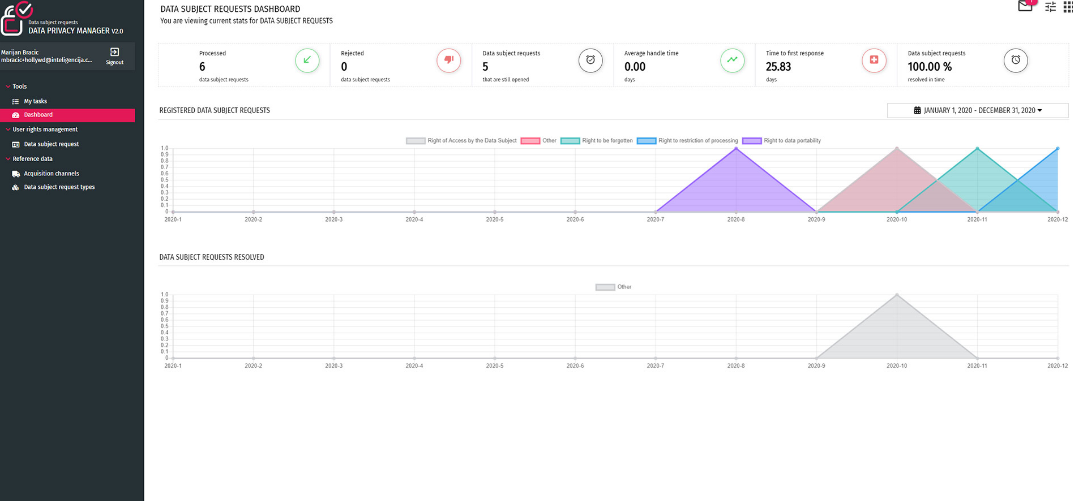Toggle the pink Other legend in registered chart
The image size is (1073, 501).
(539, 140)
